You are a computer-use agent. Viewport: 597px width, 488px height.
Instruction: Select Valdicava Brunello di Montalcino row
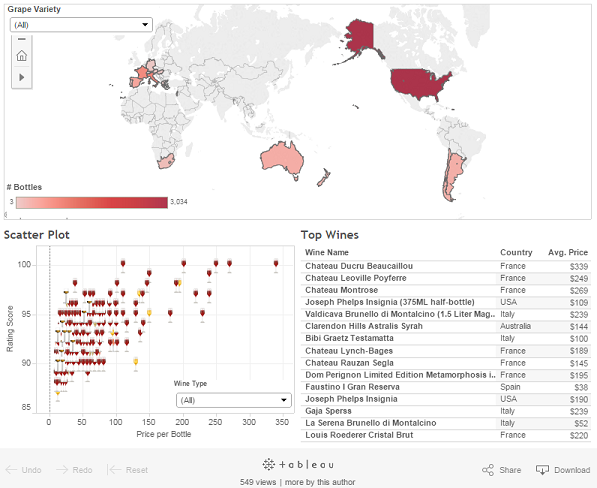[x=446, y=314]
